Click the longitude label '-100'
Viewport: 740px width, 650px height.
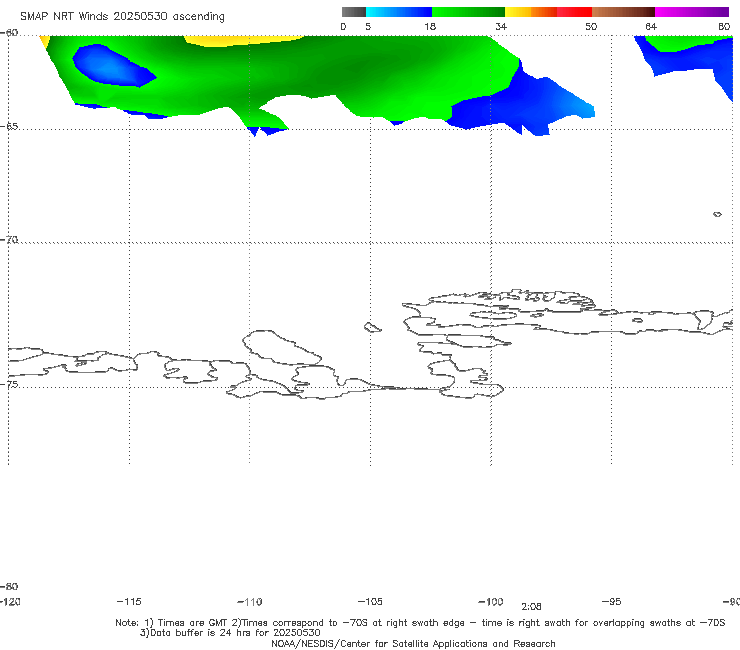click(x=491, y=601)
